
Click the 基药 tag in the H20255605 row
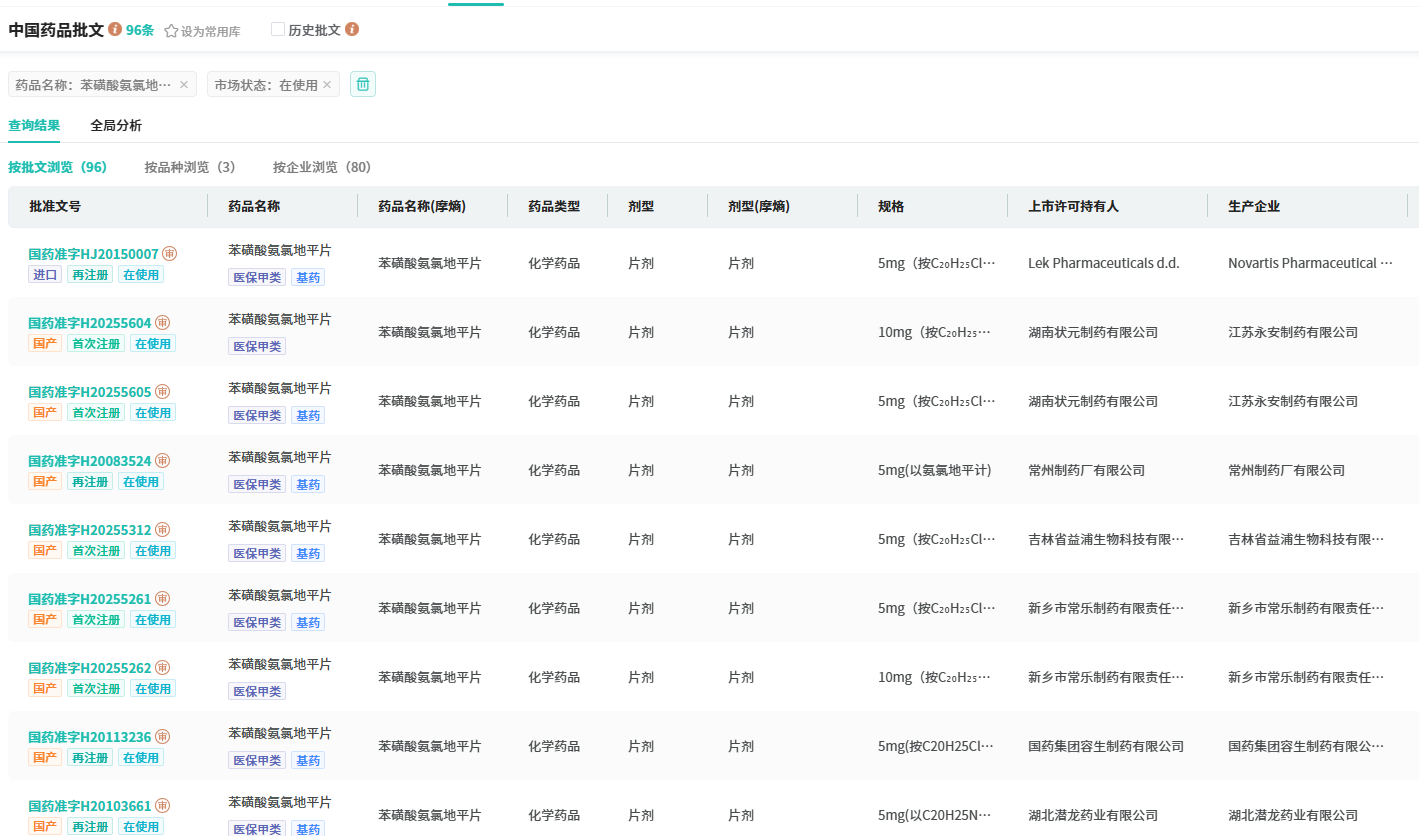[x=308, y=415]
